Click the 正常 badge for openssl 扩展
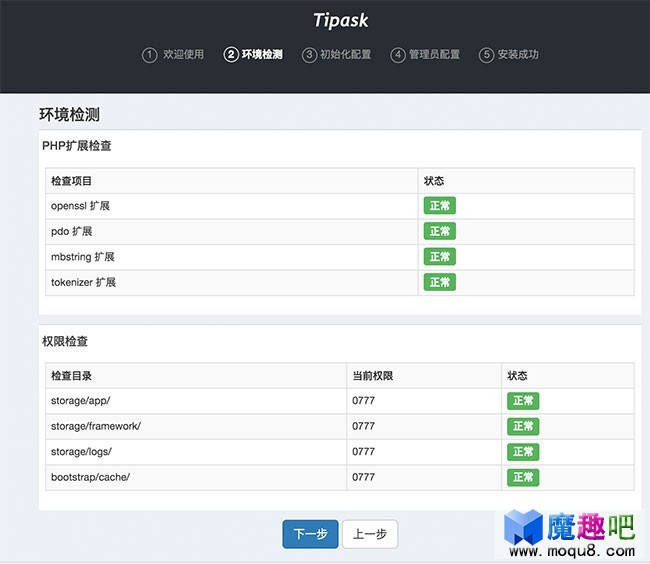The image size is (650, 564). coord(439,206)
